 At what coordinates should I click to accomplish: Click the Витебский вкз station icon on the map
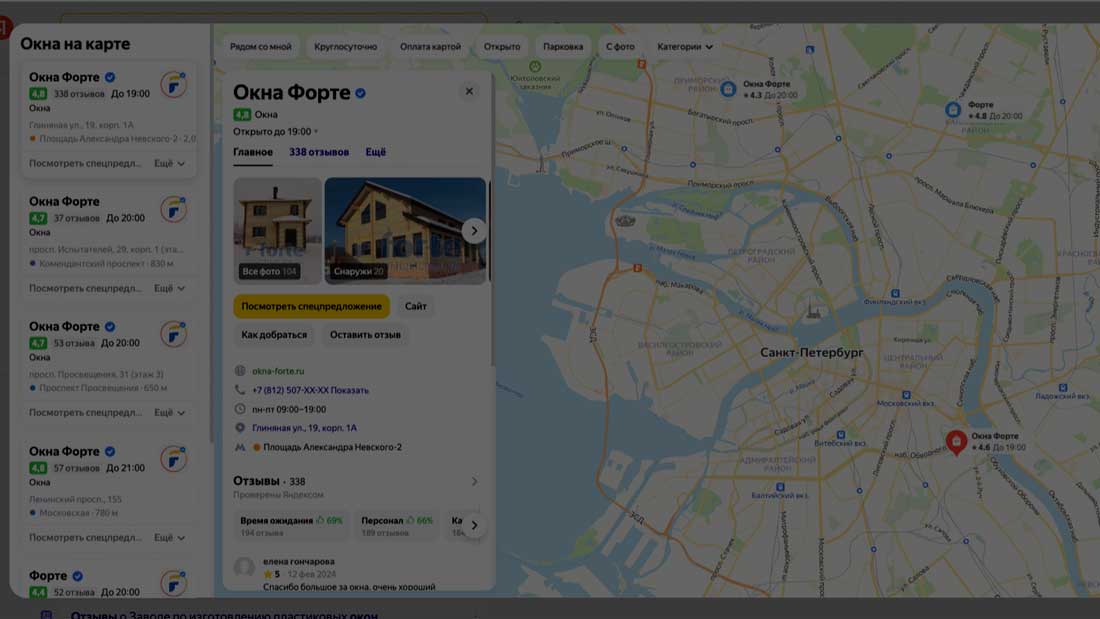tap(840, 435)
